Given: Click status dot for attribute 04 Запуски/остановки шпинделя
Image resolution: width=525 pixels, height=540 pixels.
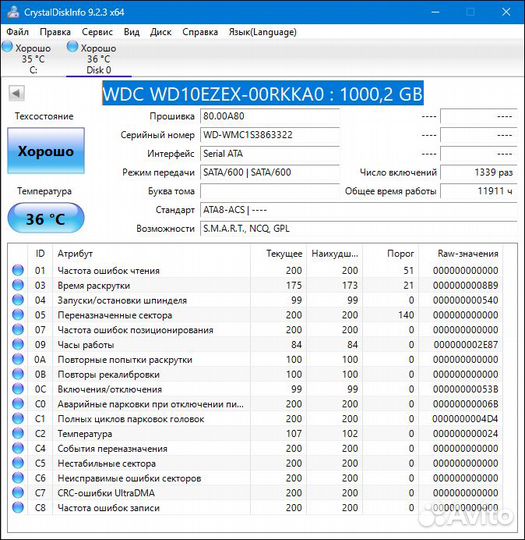Looking at the screenshot, I should pos(18,300).
